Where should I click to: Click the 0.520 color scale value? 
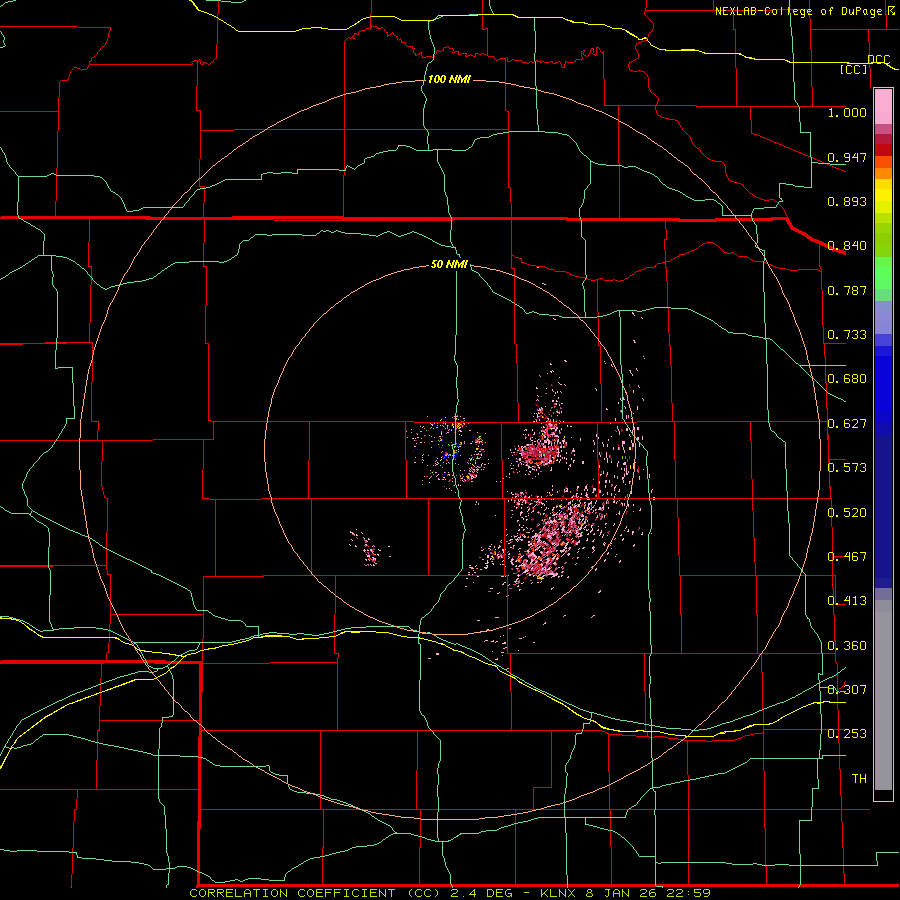(x=847, y=513)
